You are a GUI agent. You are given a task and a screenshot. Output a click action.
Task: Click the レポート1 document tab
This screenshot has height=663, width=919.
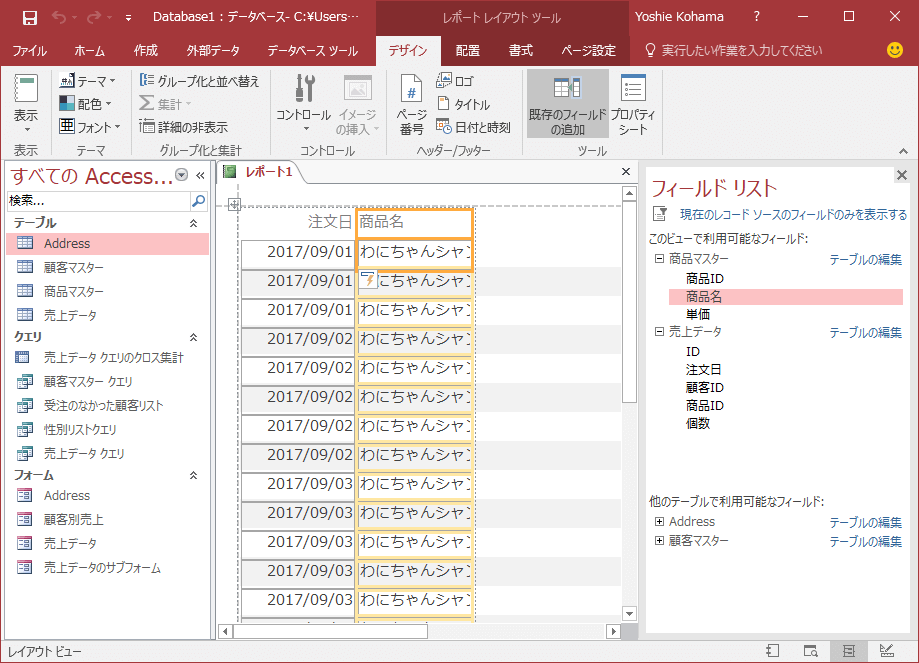(260, 172)
